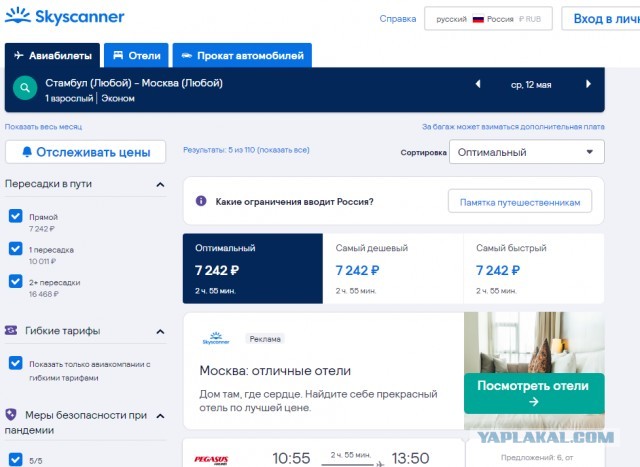
Task: Switch to Авиабилеты tab
Action: 52,55
